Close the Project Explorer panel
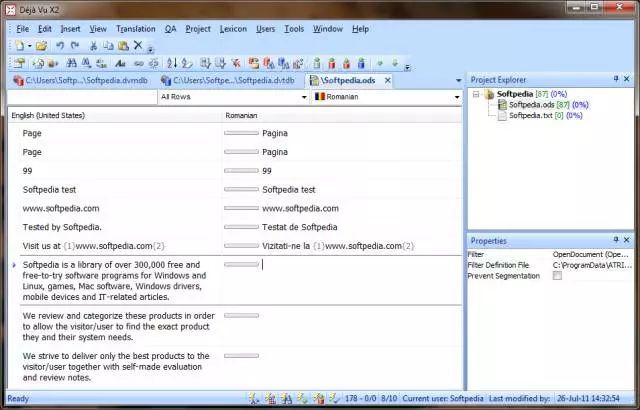This screenshot has width=640, height=410. pyautogui.click(x=627, y=79)
